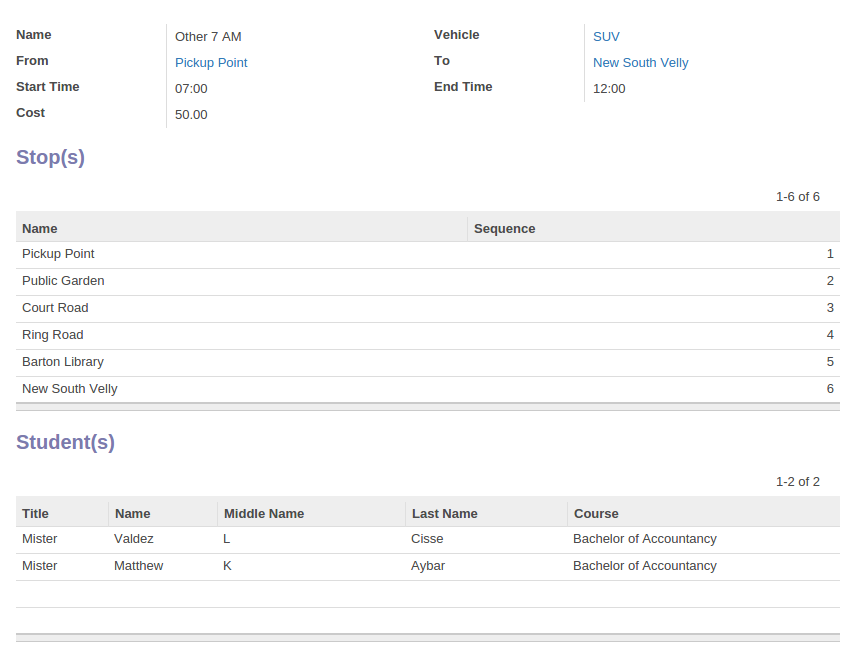Sort students by Name column header
Viewport: 858px width, 645px height.
pos(163,514)
